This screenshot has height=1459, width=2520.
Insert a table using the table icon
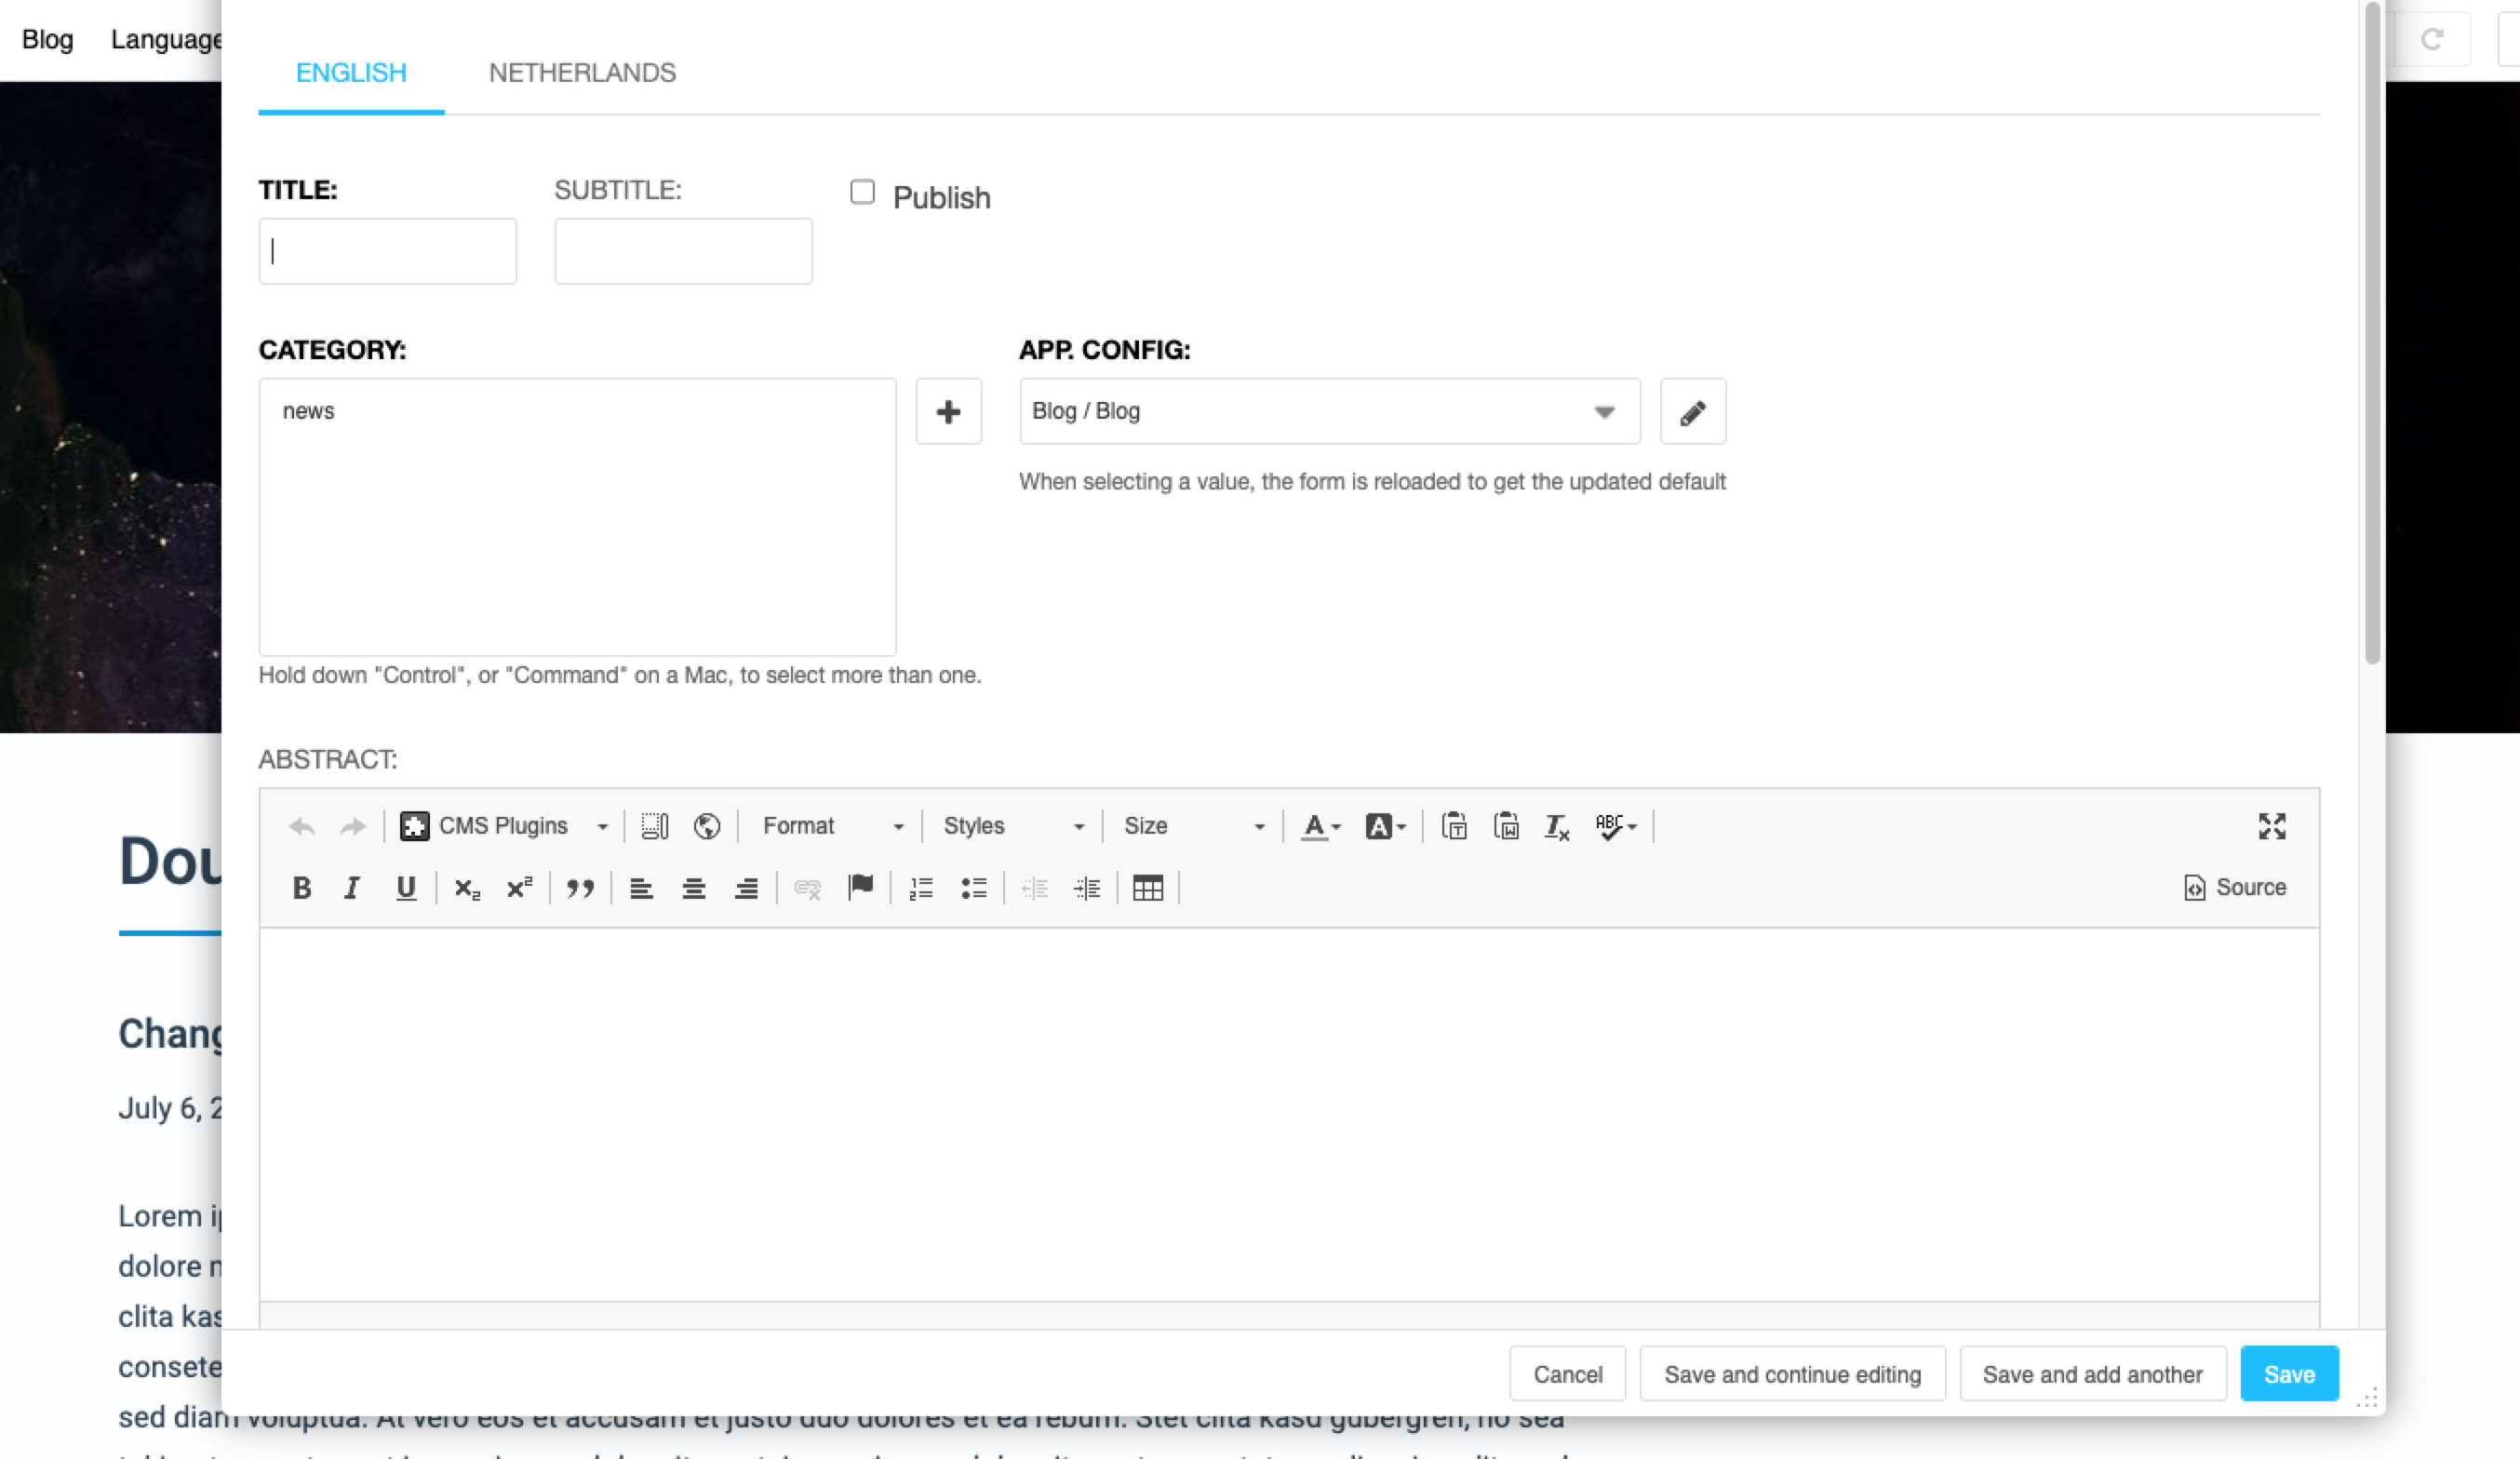point(1147,888)
